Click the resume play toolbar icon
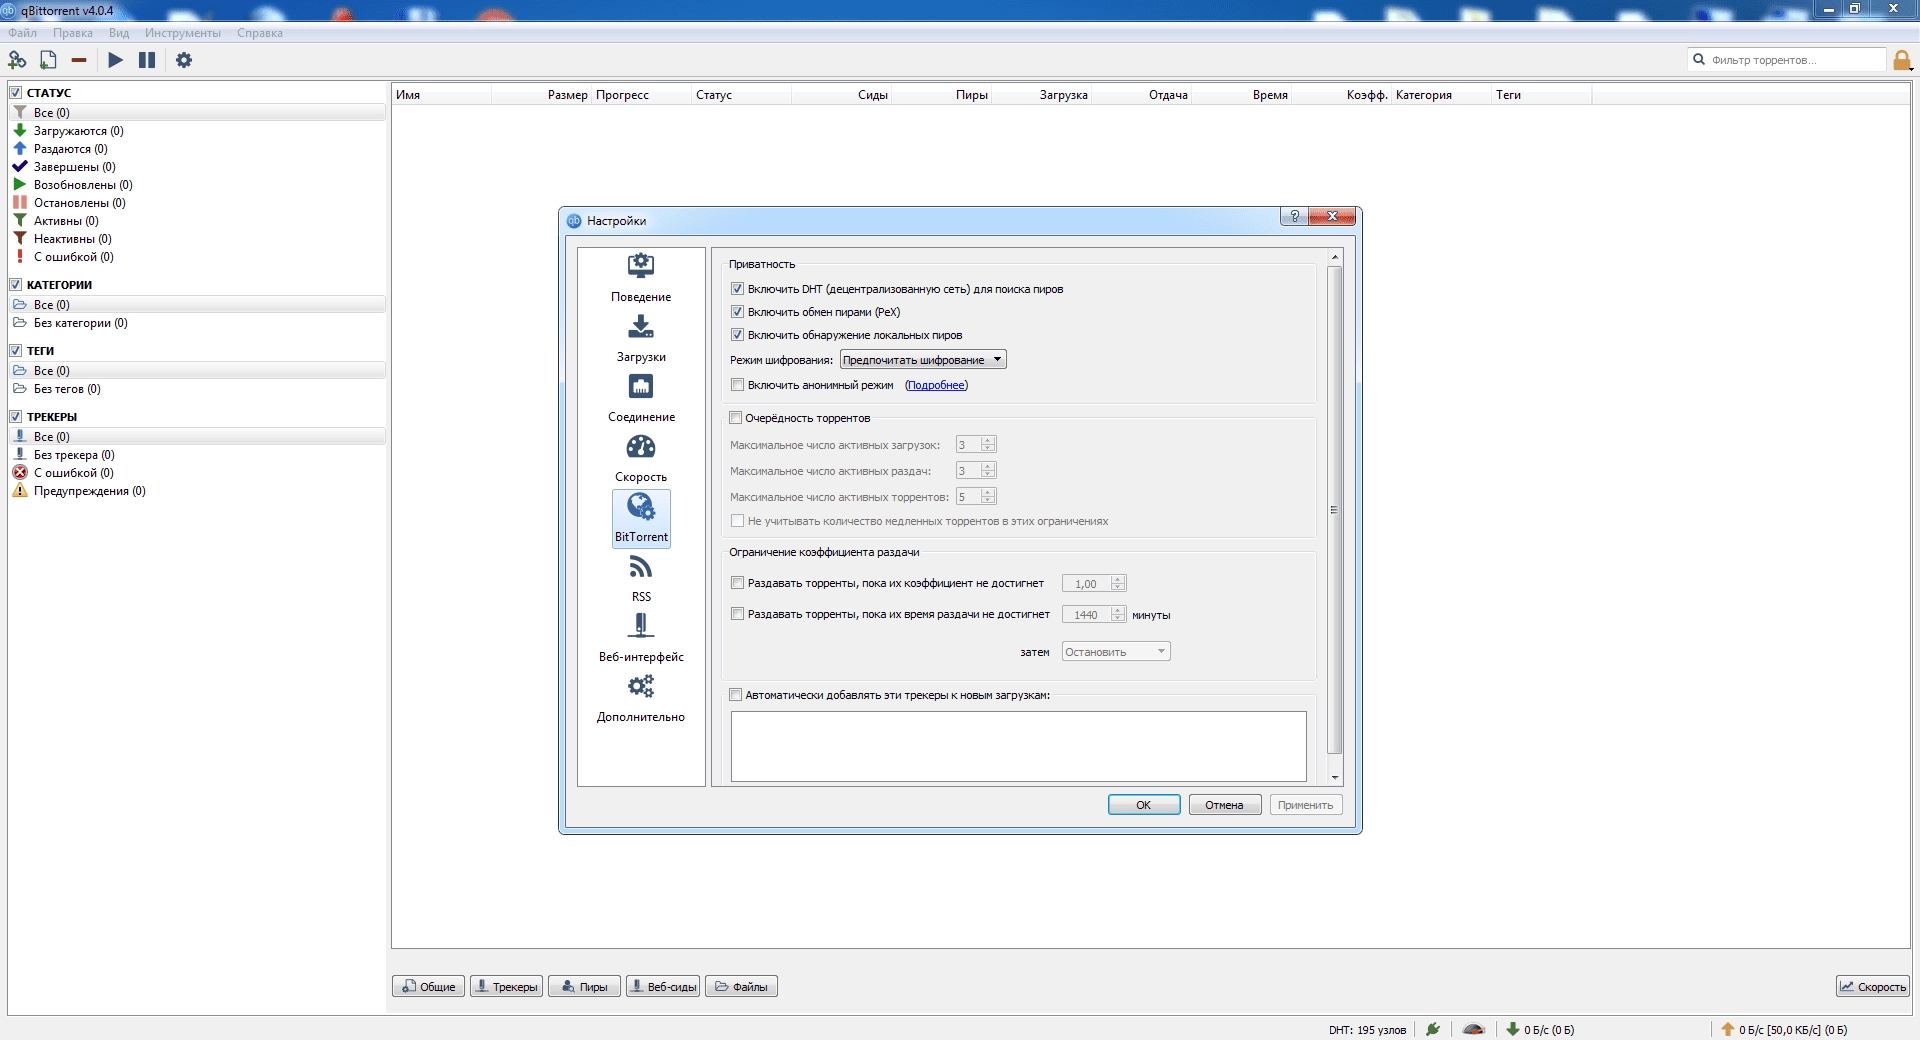Screen dimensions: 1920x1040 pyautogui.click(x=115, y=60)
